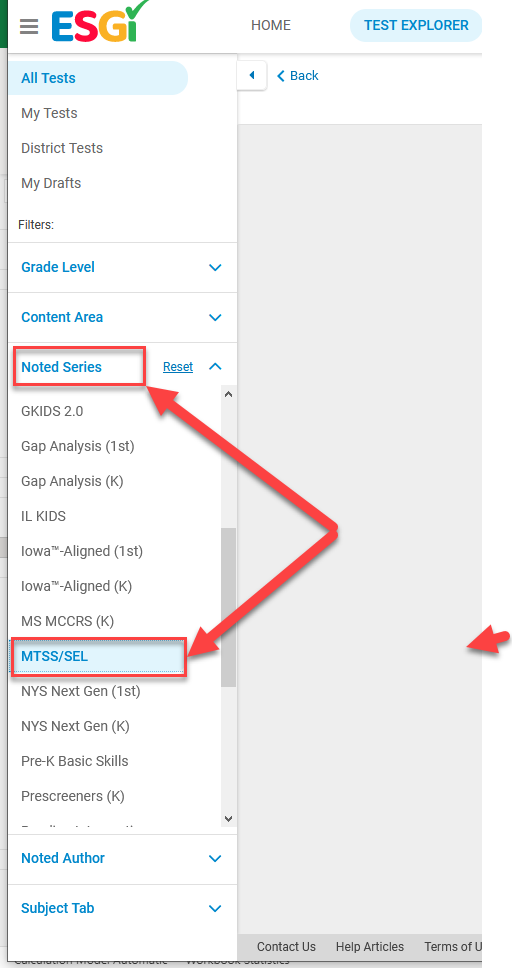Switch to TEST EXPLORER tab
The height and width of the screenshot is (968, 512).
pyautogui.click(x=416, y=25)
